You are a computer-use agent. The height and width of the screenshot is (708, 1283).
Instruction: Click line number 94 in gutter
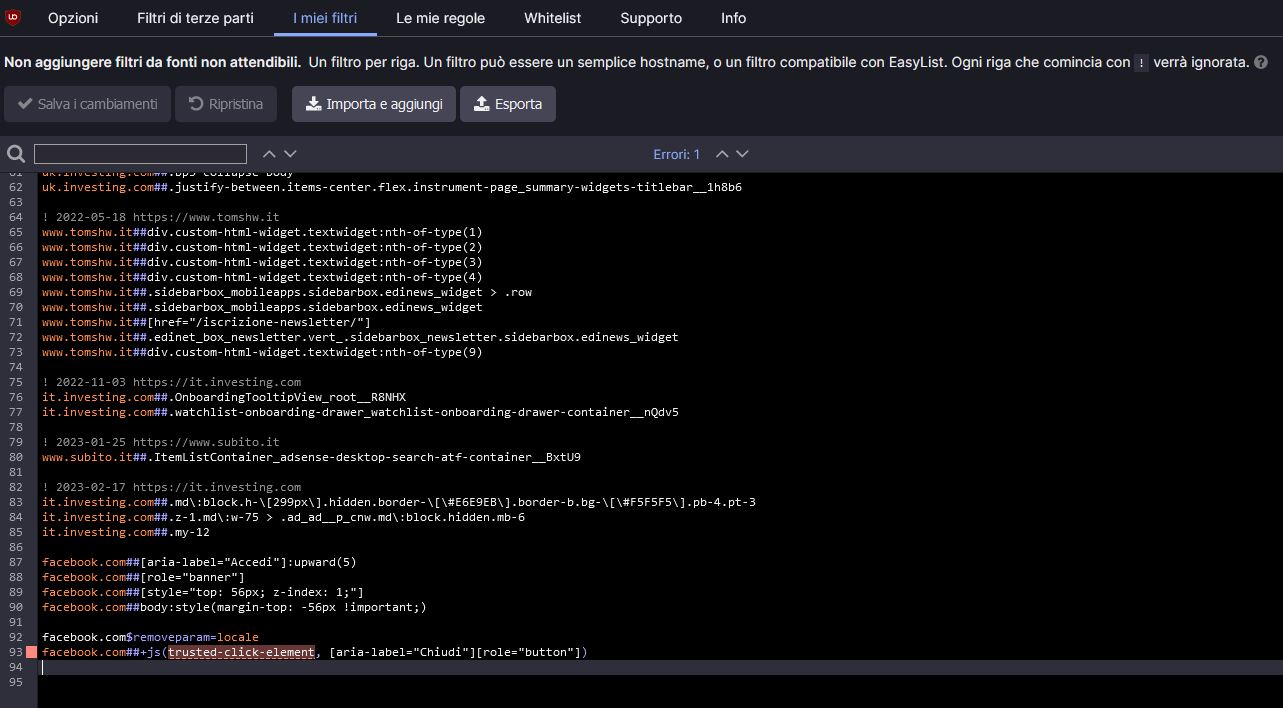click(15, 667)
